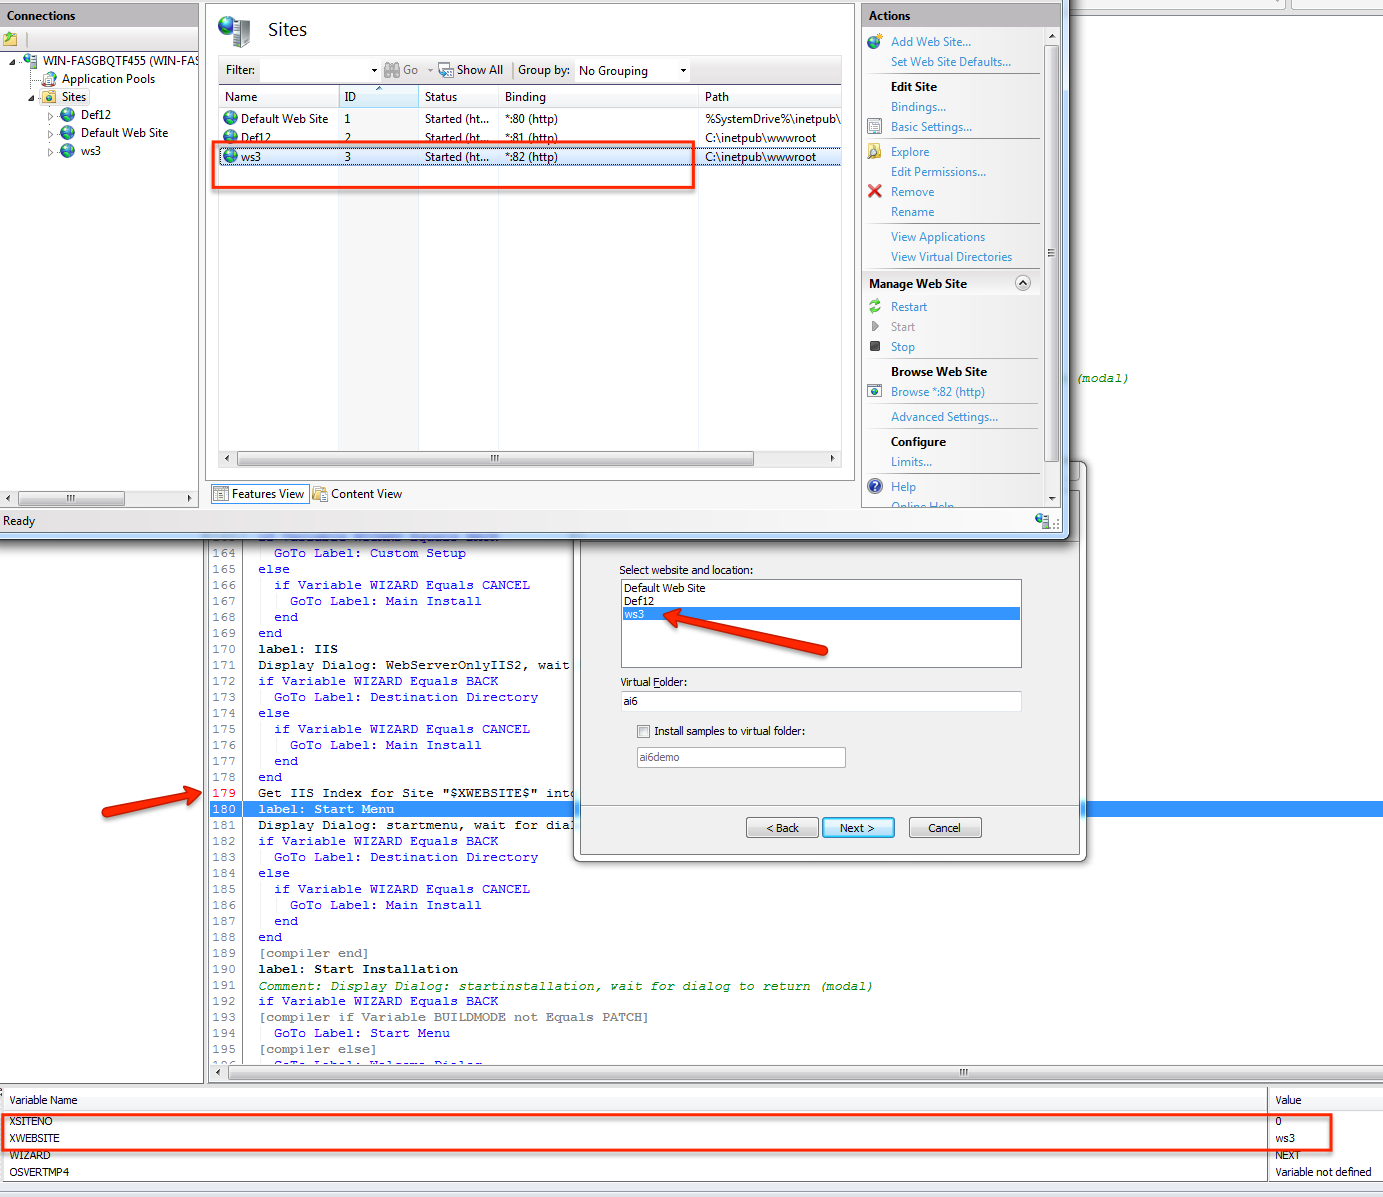
Task: Click the View Applications link
Action: [938, 237]
